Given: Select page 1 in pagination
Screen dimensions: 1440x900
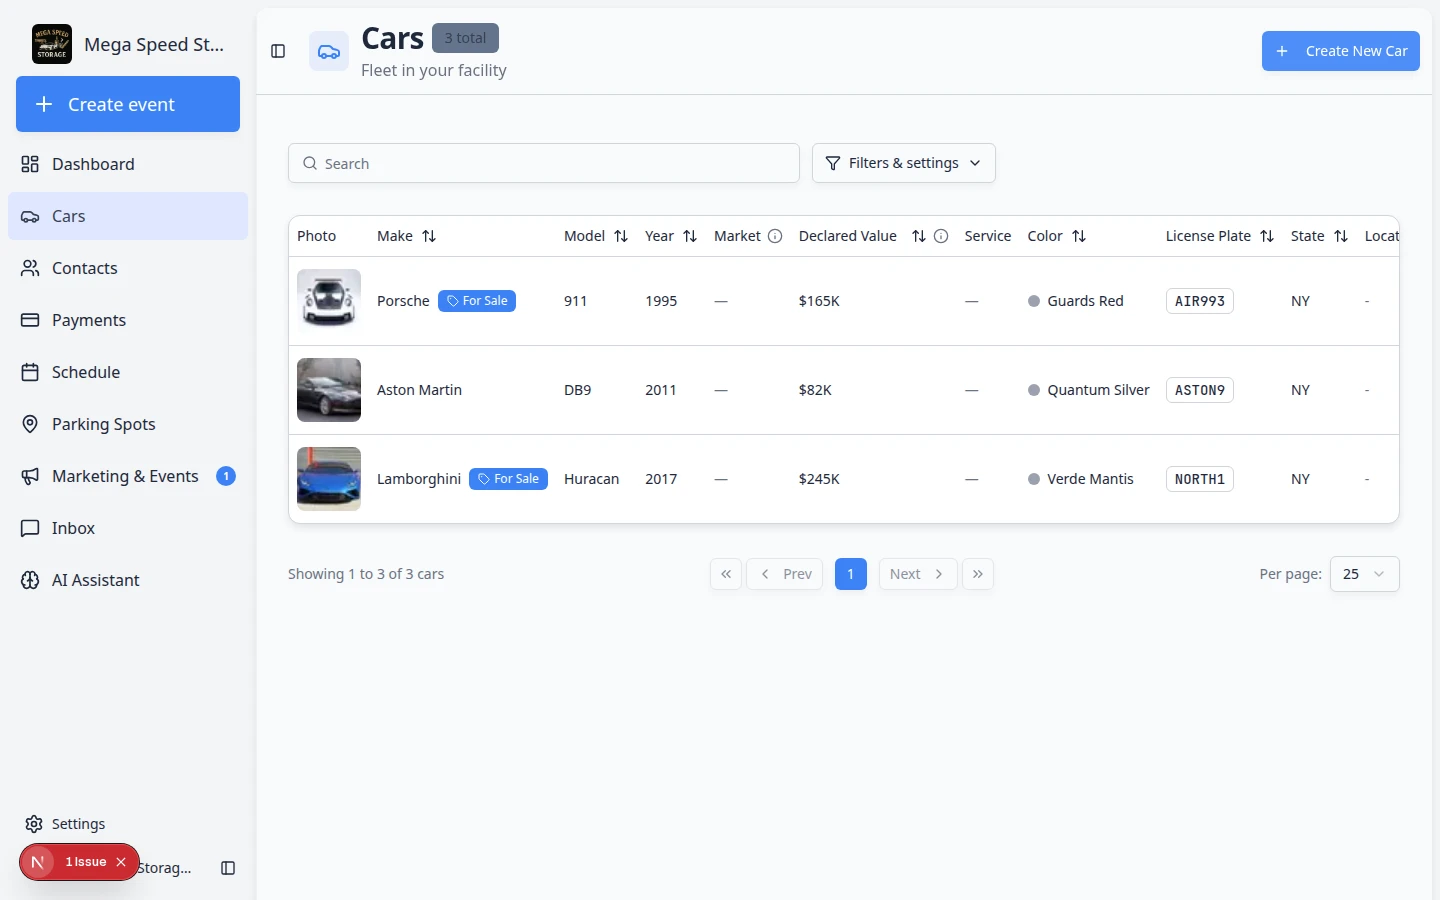Looking at the screenshot, I should coord(851,574).
